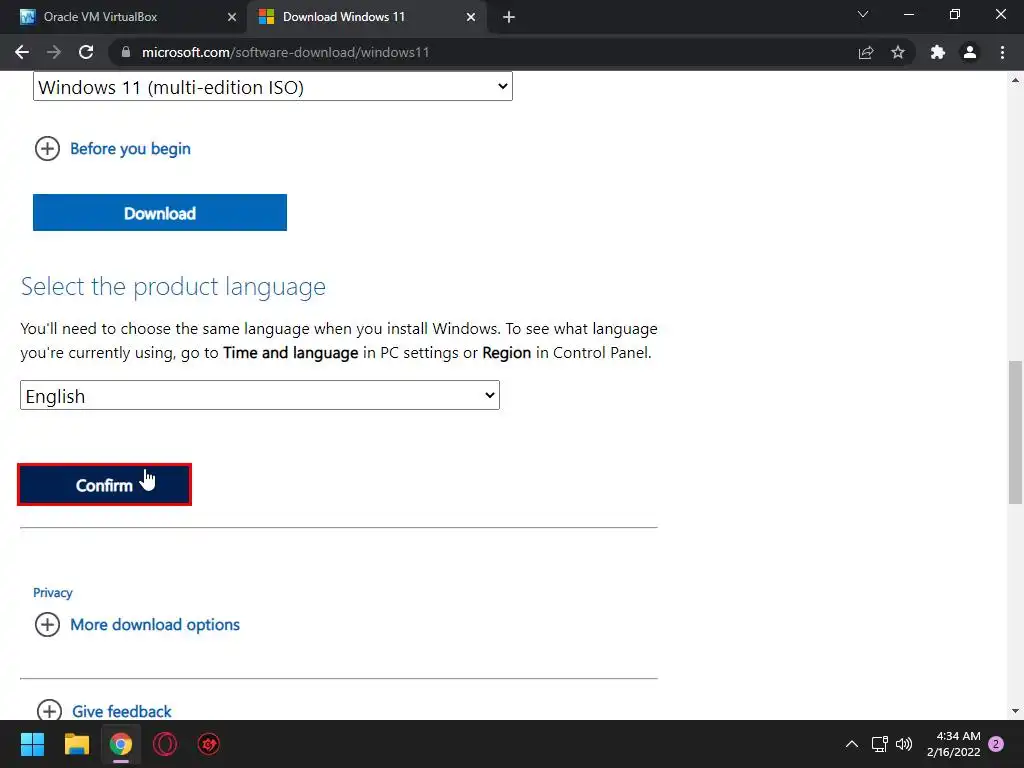Open the Chrome profile icon
This screenshot has width=1024, height=768.
tap(970, 52)
